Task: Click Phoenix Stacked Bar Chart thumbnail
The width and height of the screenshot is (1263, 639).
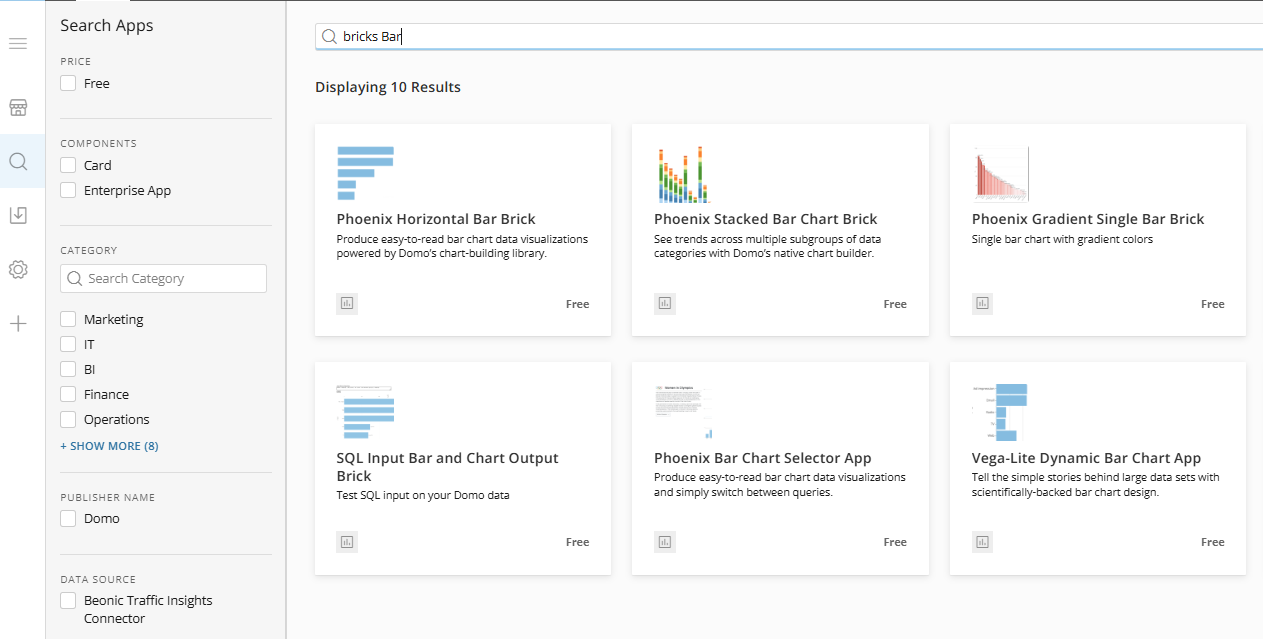Action: (x=683, y=173)
